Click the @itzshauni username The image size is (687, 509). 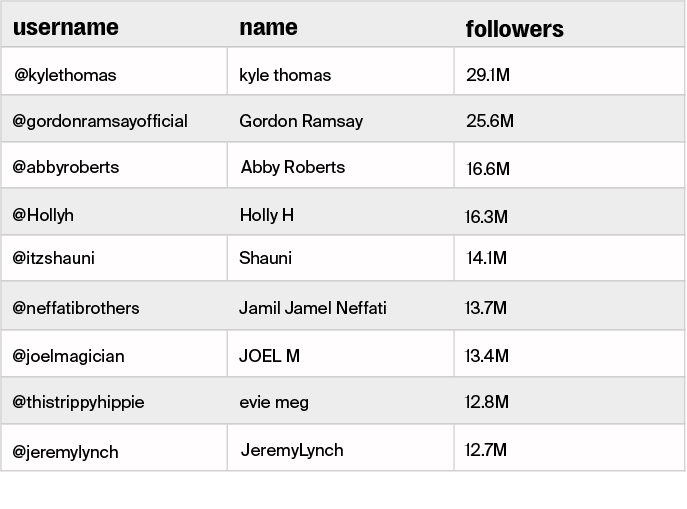coord(54,258)
